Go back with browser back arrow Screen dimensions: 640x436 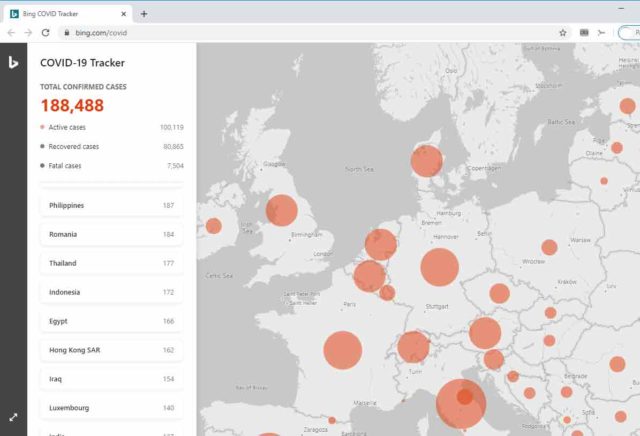(11, 33)
